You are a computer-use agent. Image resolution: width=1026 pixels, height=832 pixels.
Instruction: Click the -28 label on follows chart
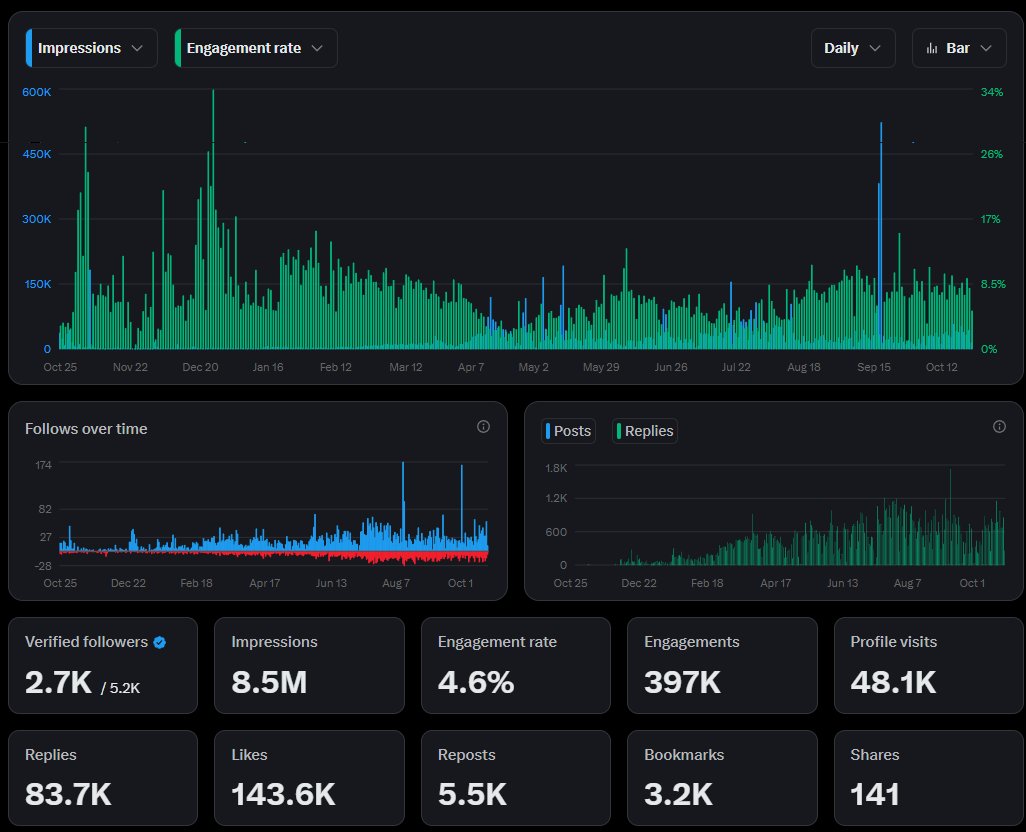(43, 566)
